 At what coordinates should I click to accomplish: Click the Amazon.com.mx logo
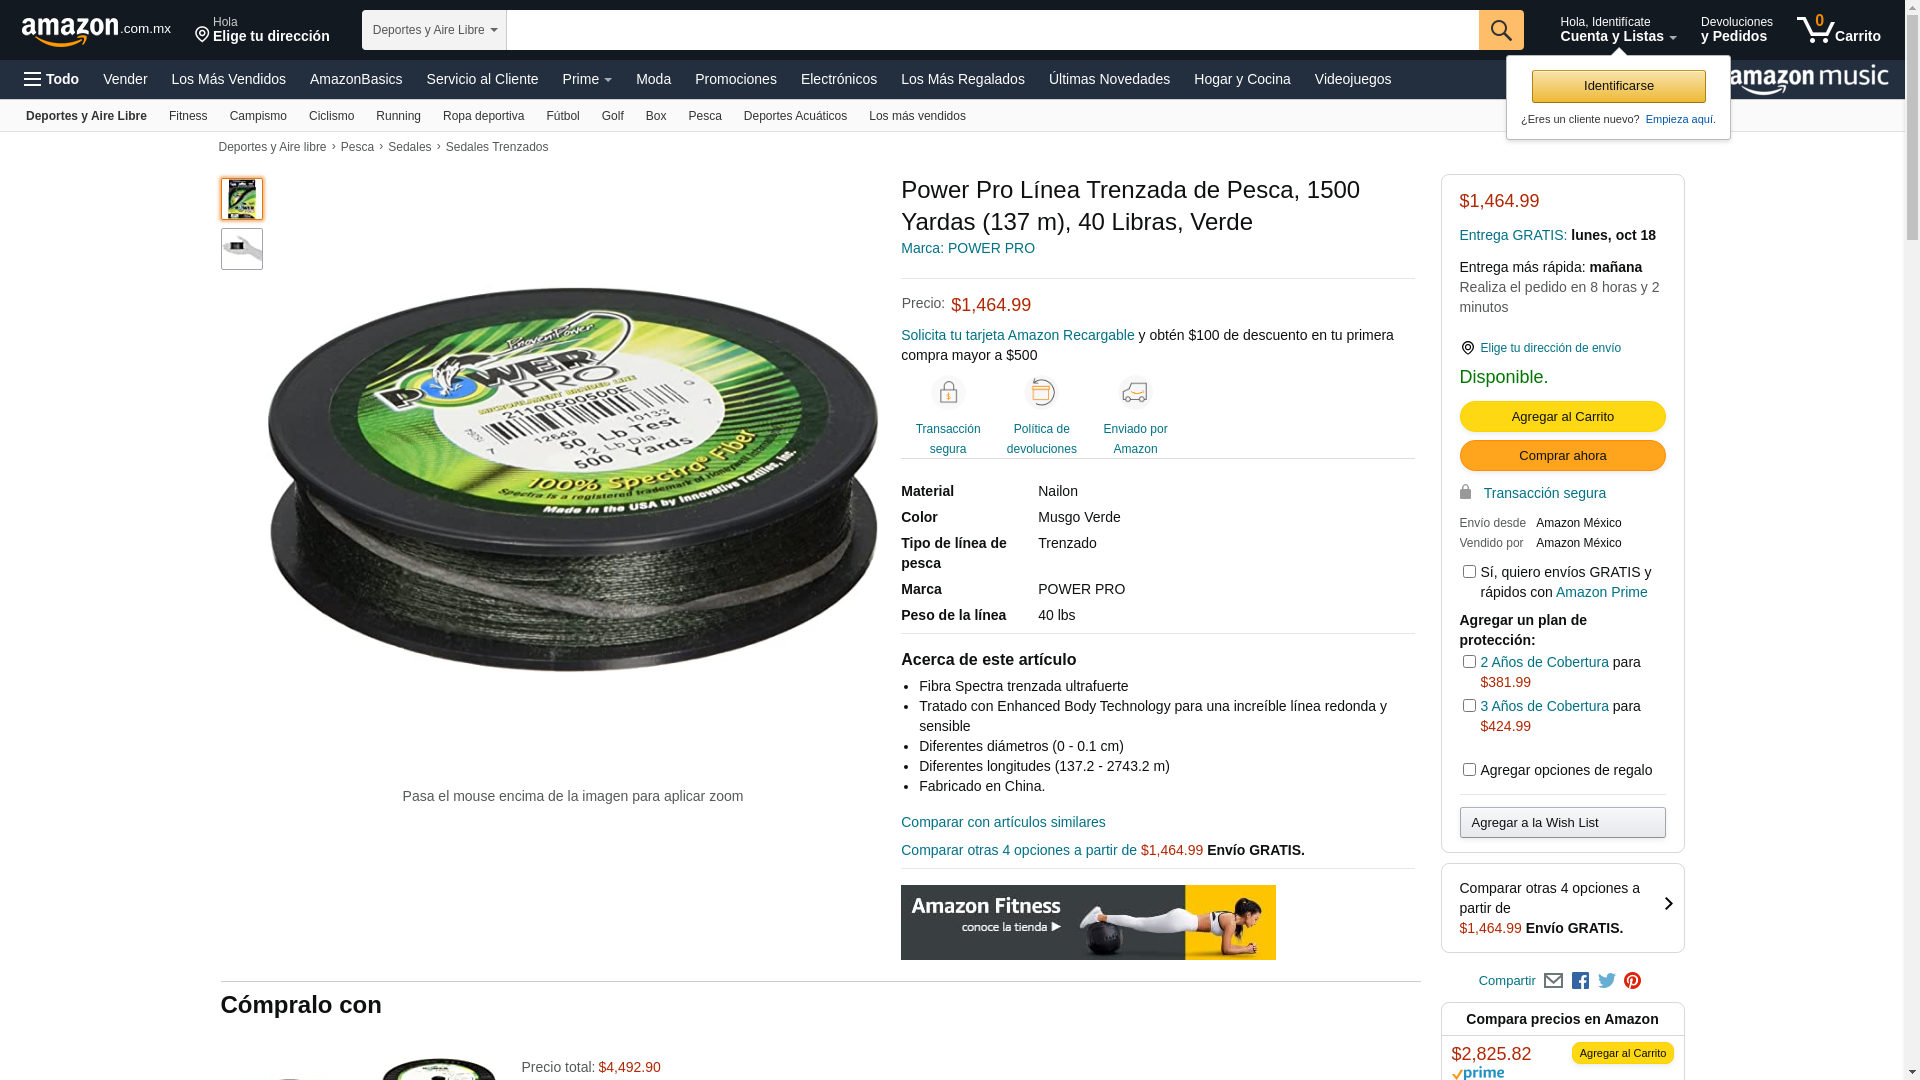click(x=96, y=31)
